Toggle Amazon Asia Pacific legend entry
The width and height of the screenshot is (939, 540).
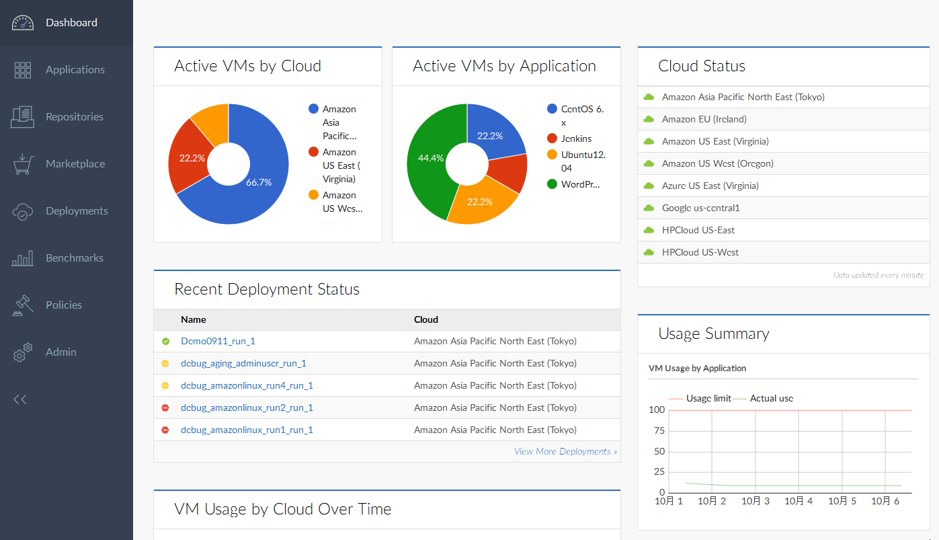pos(338,122)
